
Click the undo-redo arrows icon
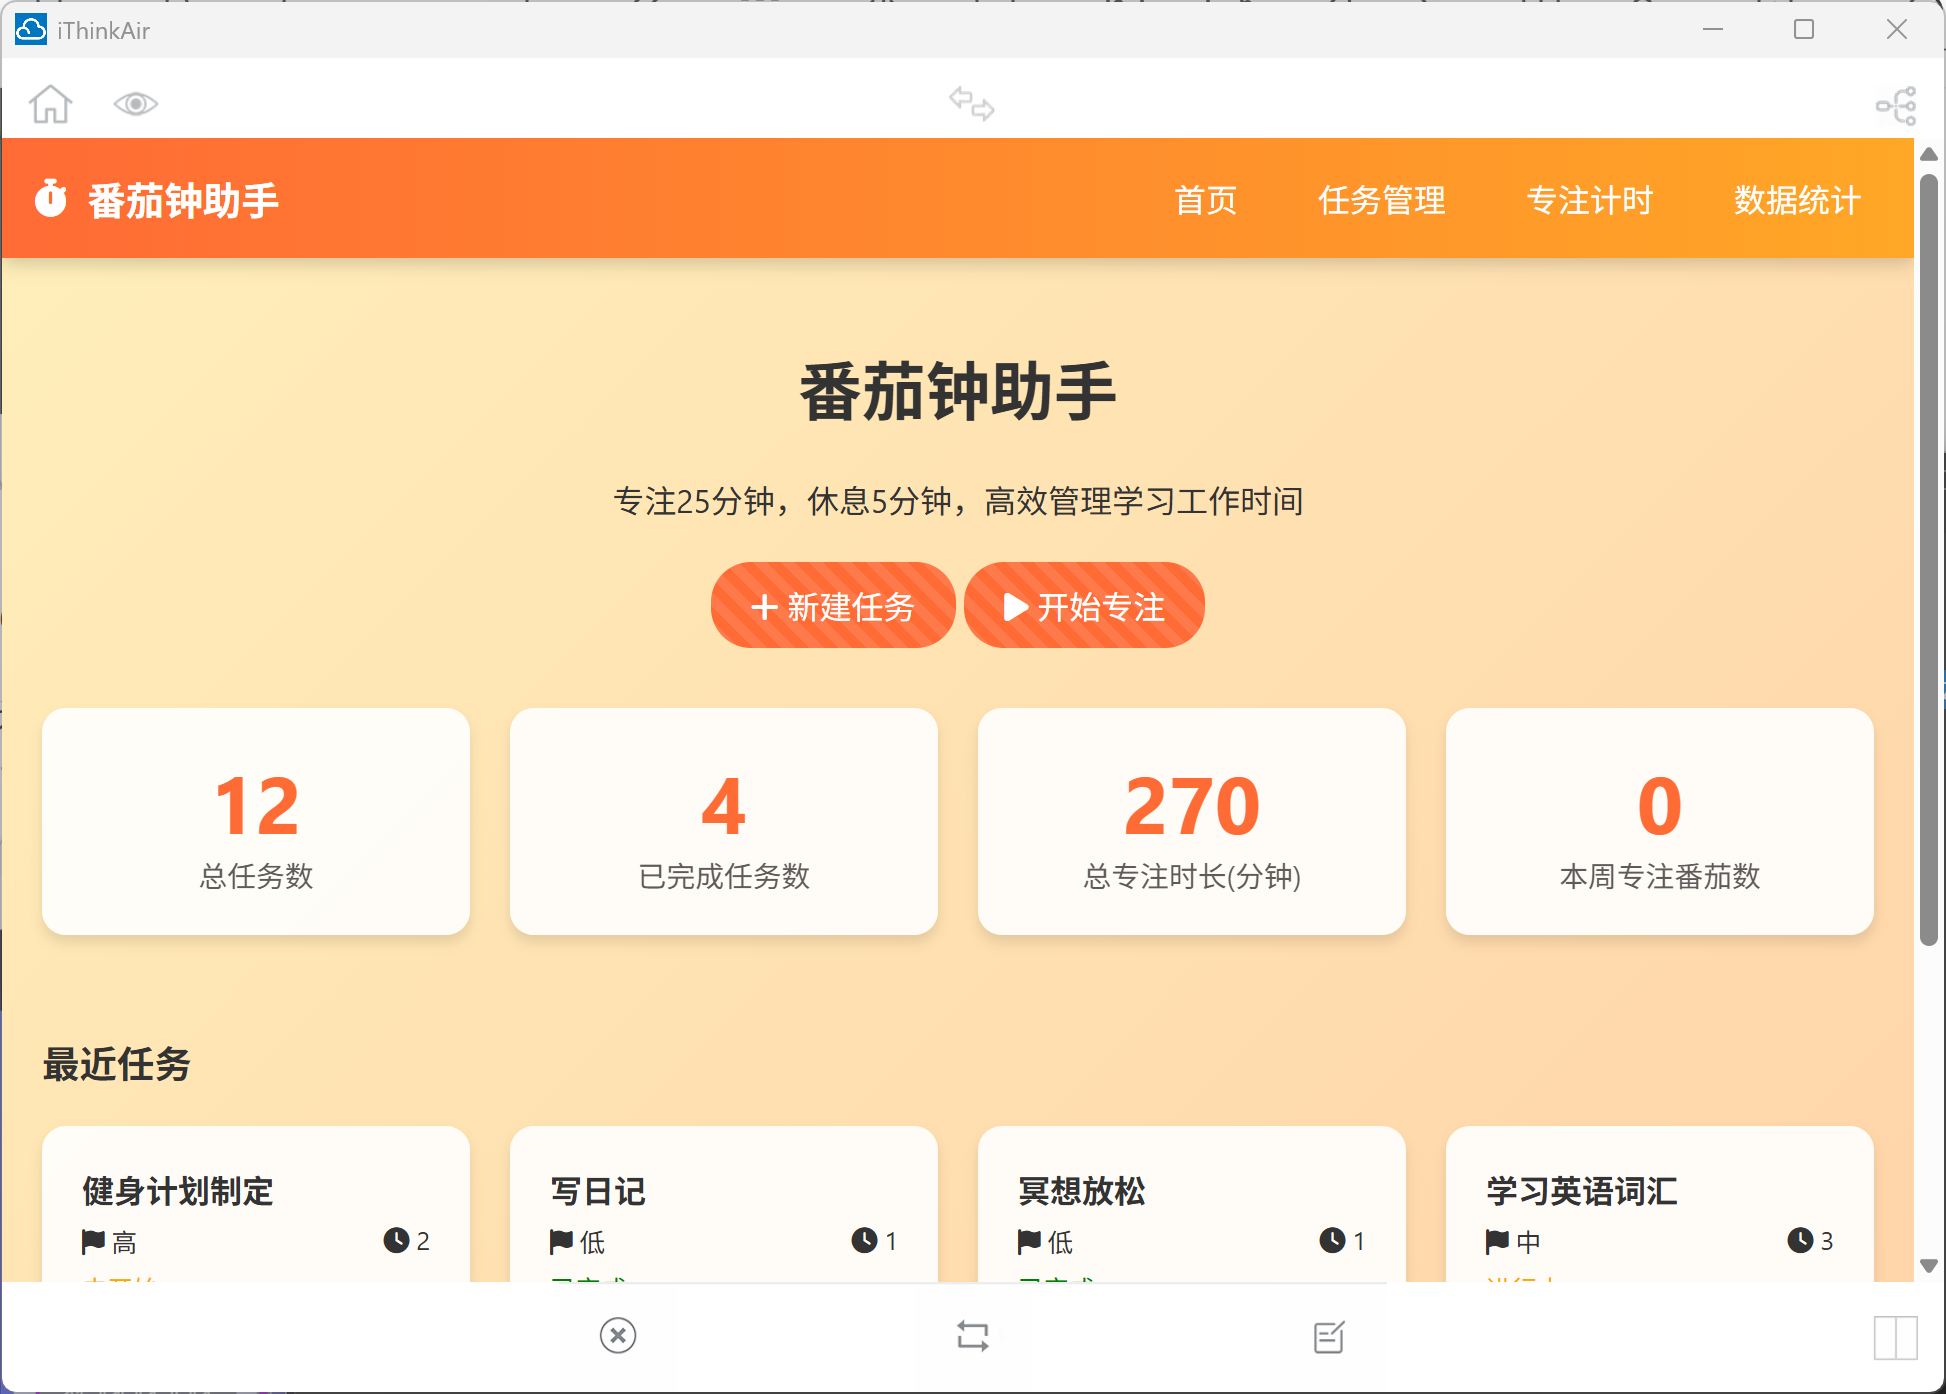point(972,103)
